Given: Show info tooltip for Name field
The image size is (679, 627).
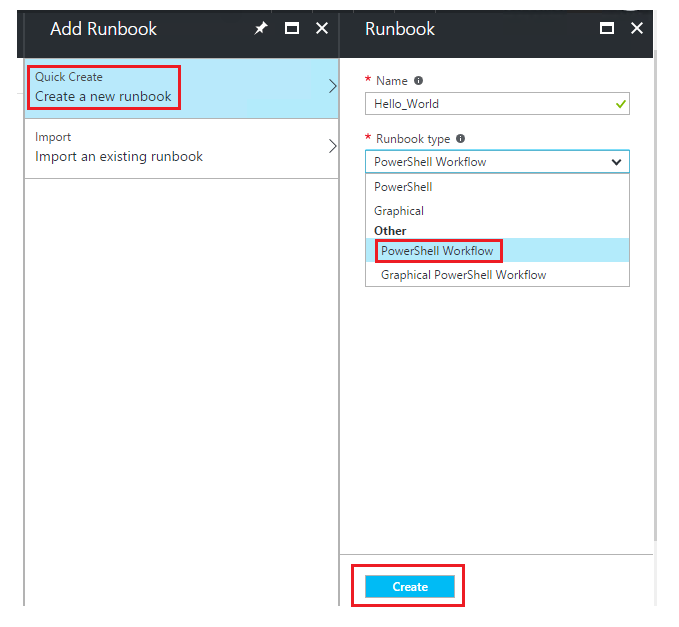Looking at the screenshot, I should point(418,81).
